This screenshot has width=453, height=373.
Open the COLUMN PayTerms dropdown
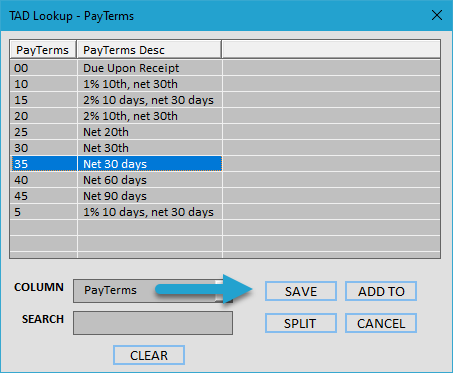click(153, 291)
